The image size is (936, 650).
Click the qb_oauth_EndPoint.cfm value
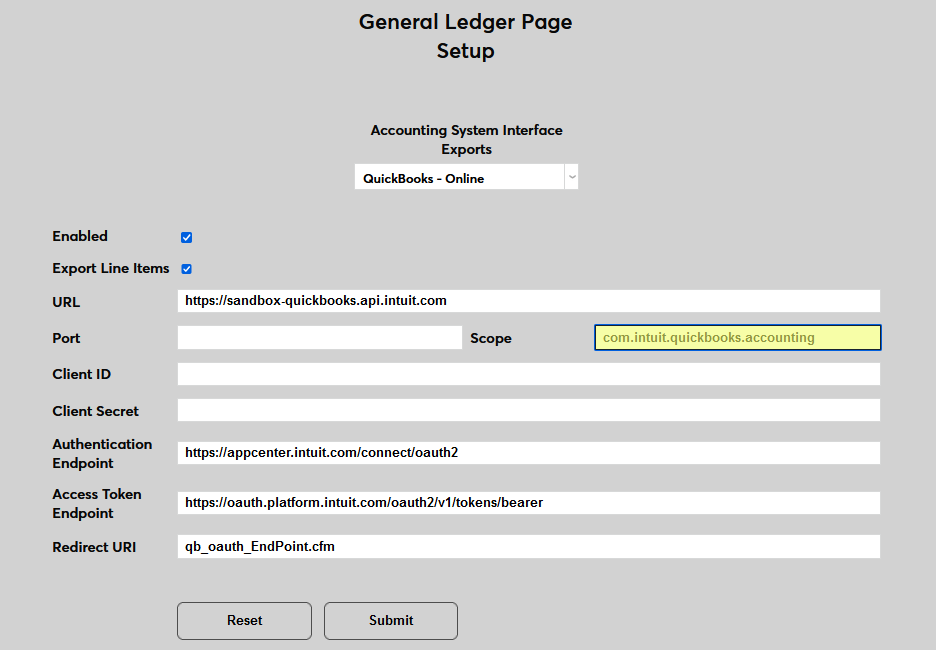[x=258, y=546]
